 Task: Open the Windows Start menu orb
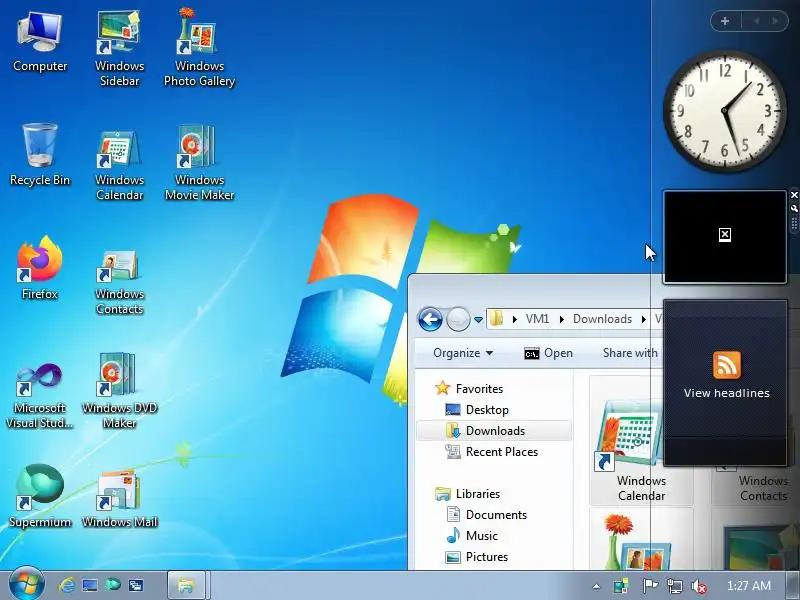pos(27,585)
